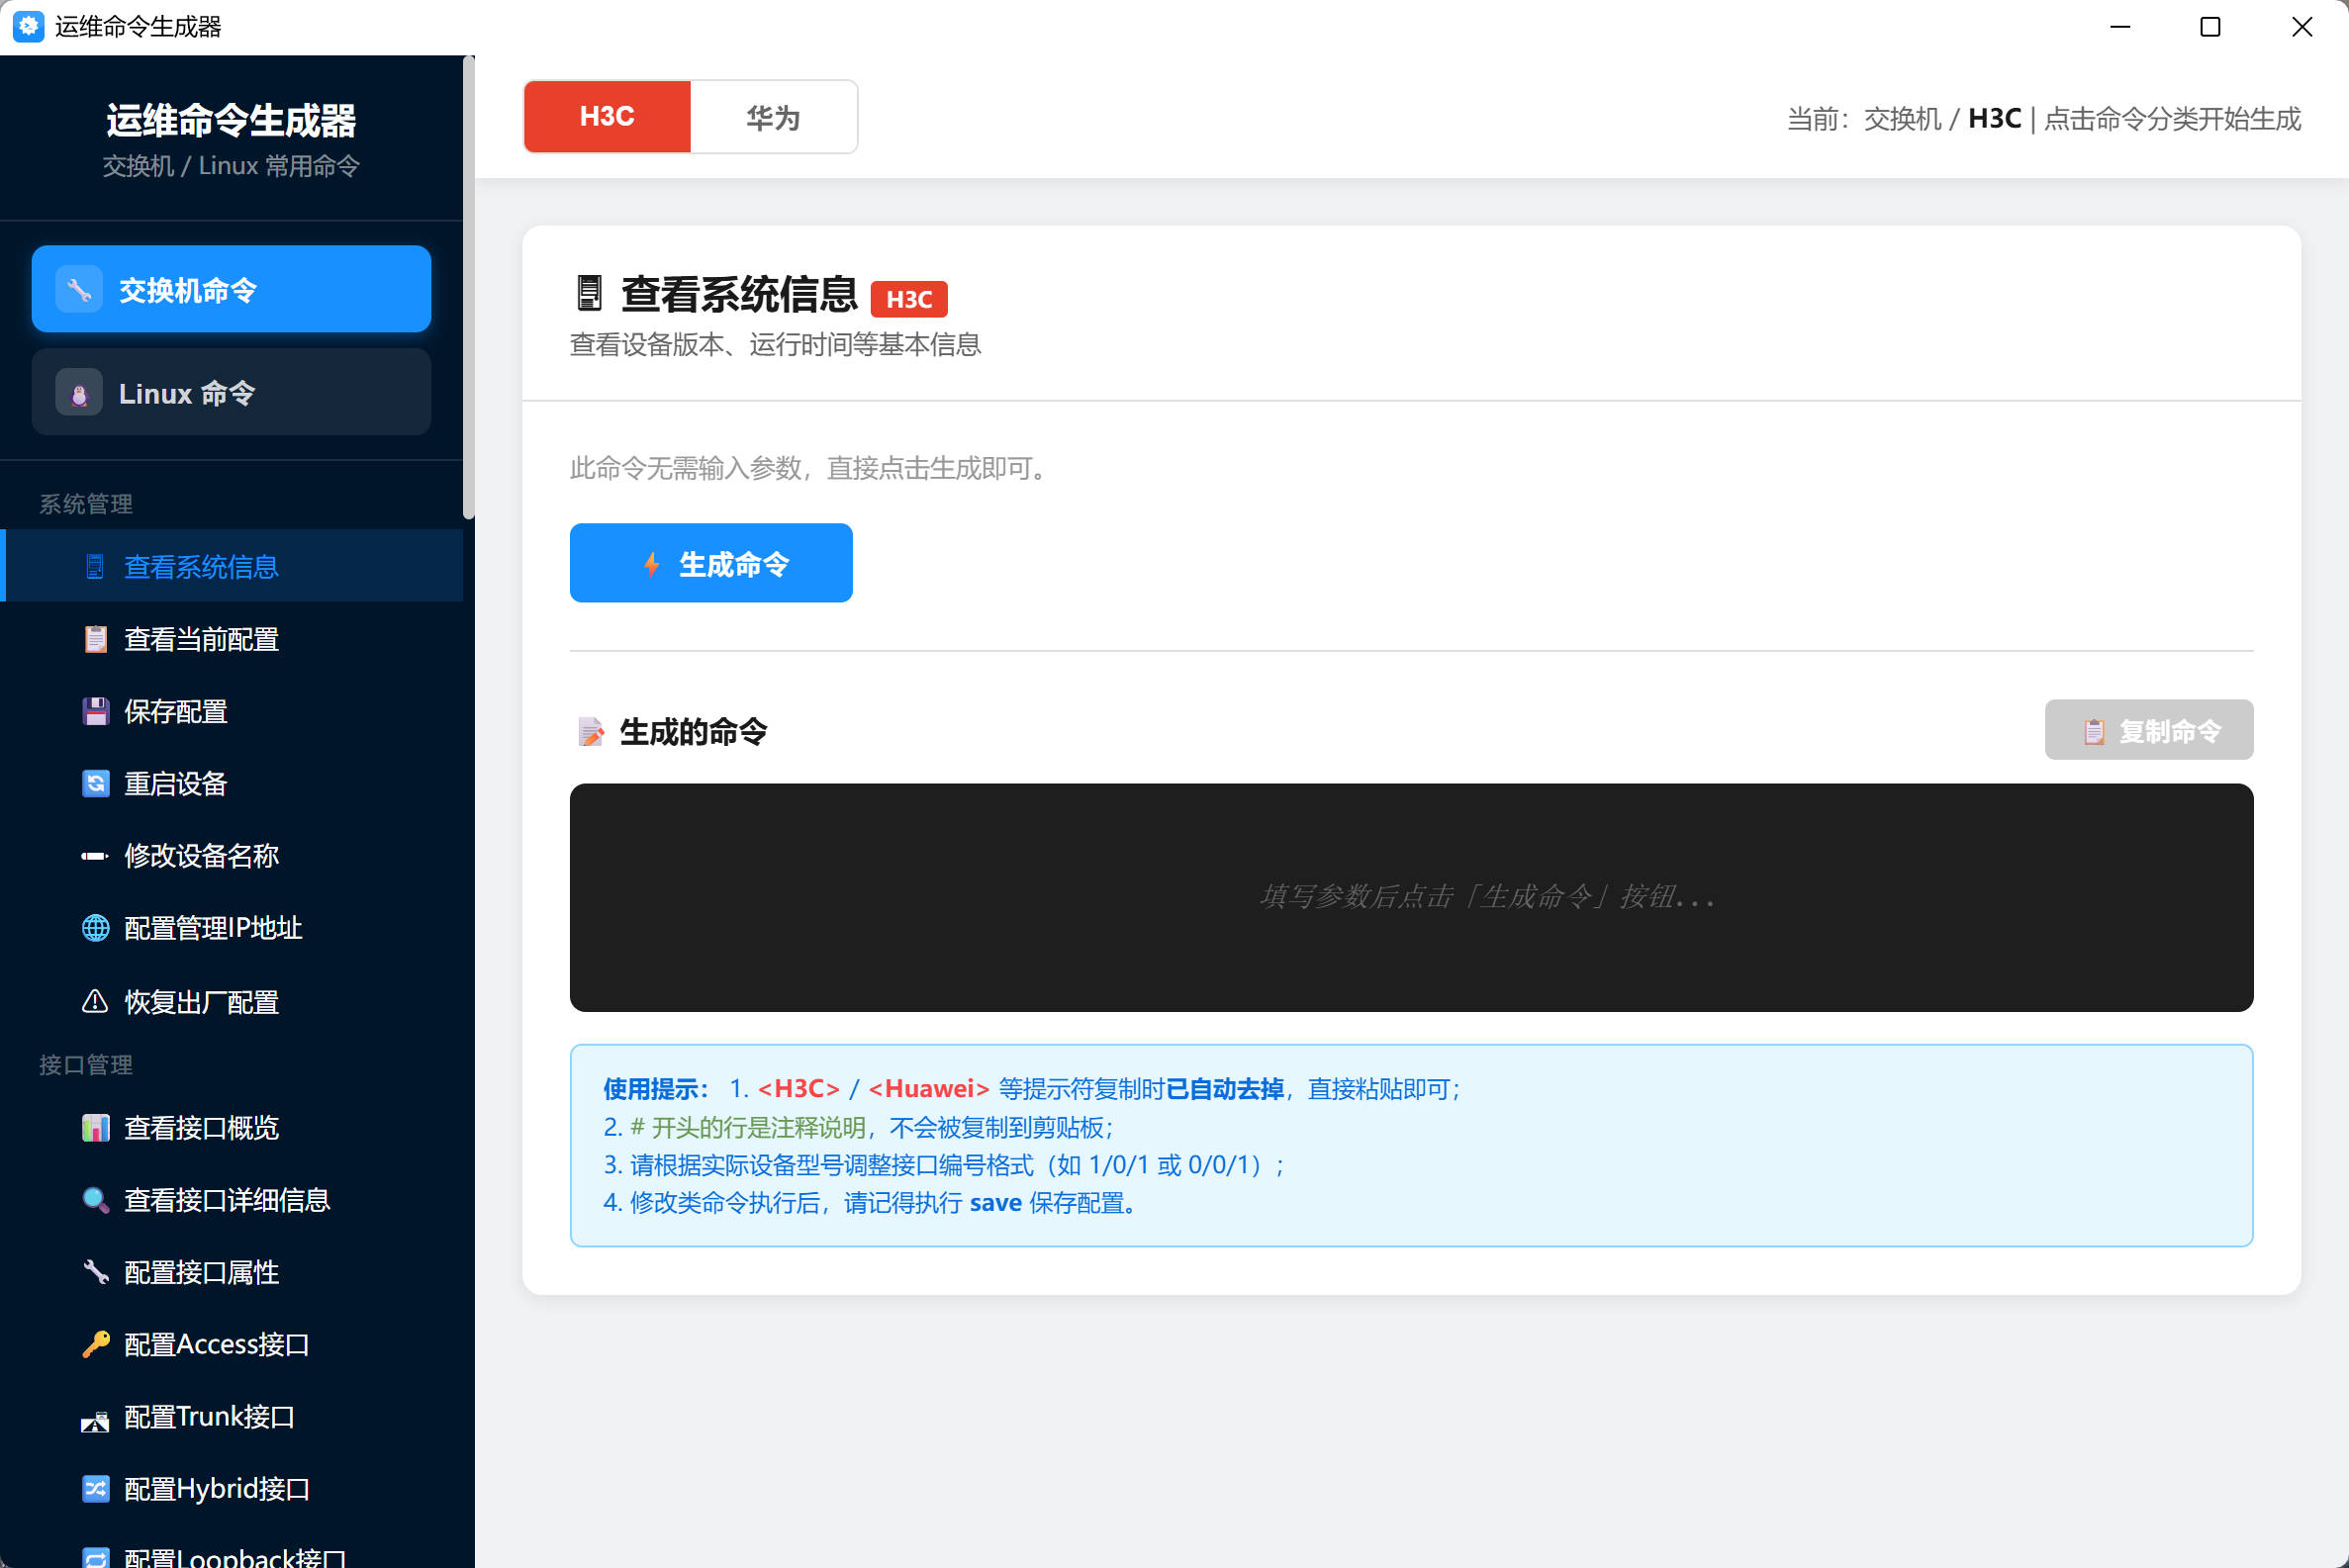Image resolution: width=2349 pixels, height=1568 pixels.
Task: Click the red H3C badge beside title
Action: click(x=908, y=299)
